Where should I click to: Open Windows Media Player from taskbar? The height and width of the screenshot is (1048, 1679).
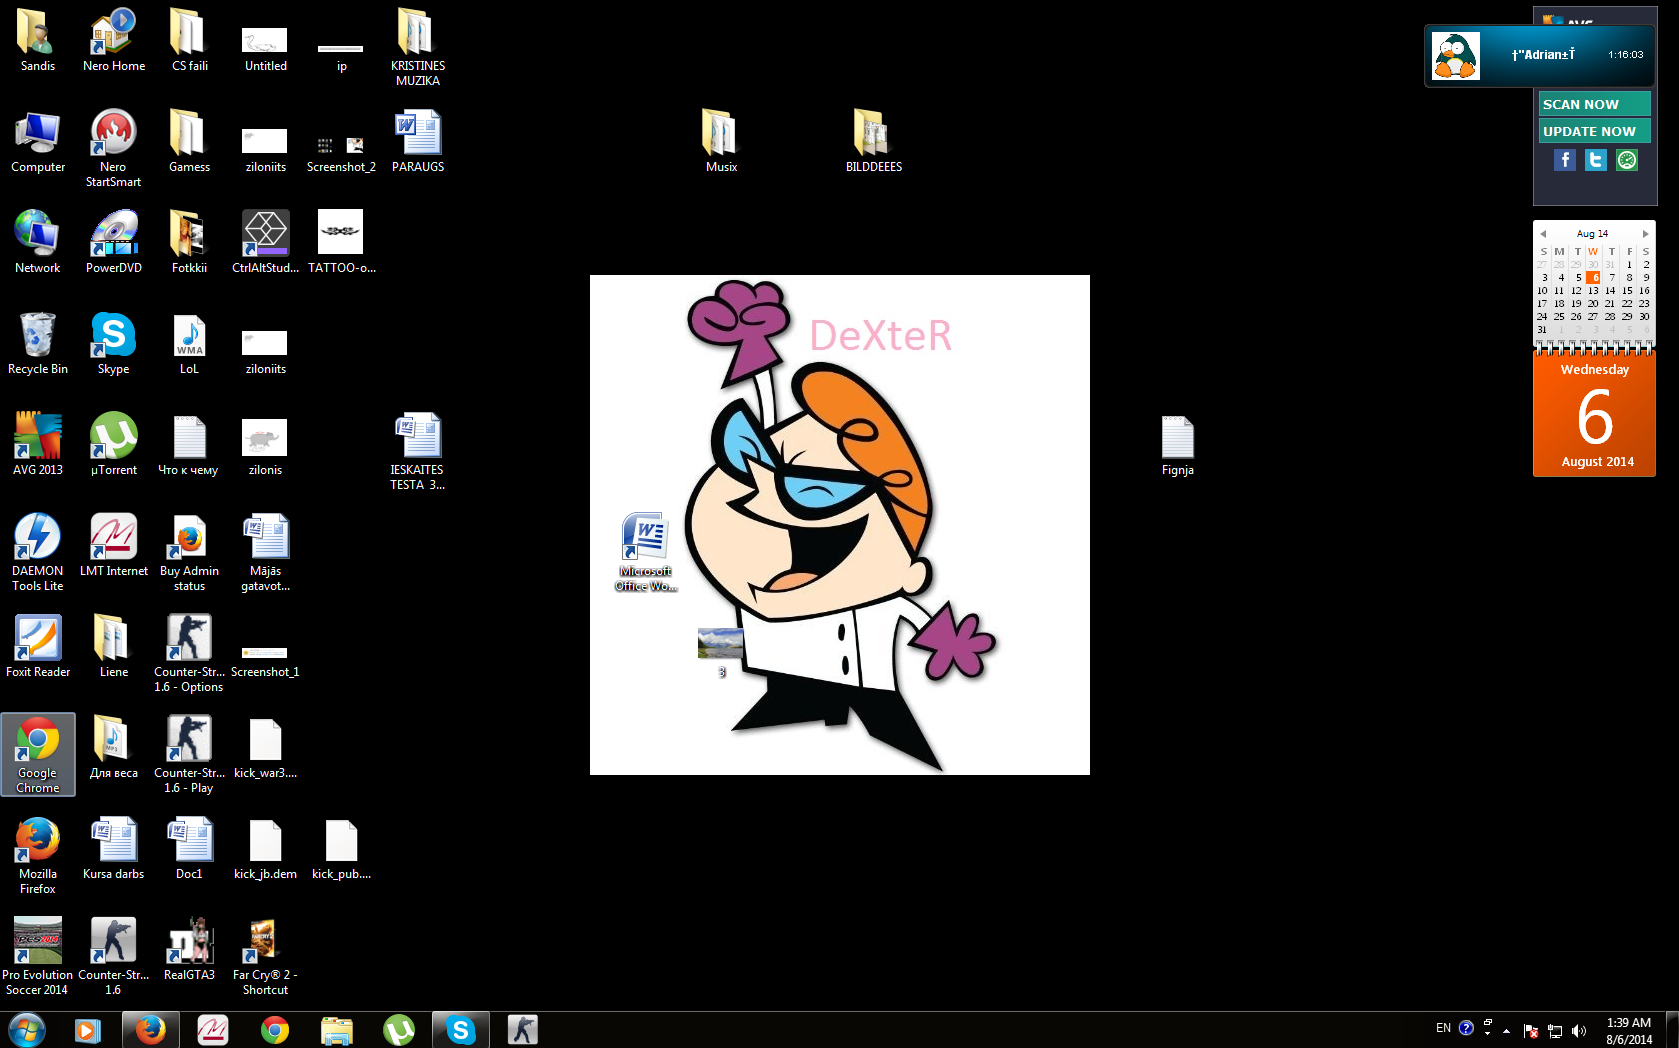tap(88, 1029)
